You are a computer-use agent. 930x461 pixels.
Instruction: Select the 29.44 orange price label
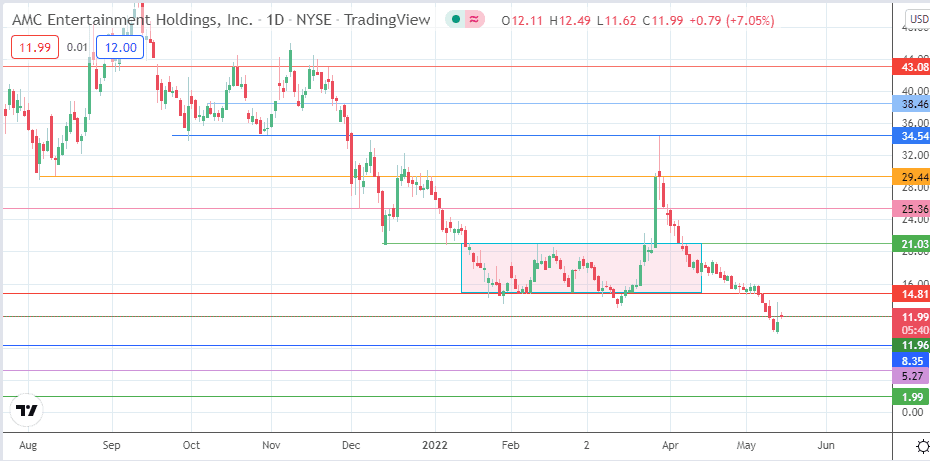911,177
